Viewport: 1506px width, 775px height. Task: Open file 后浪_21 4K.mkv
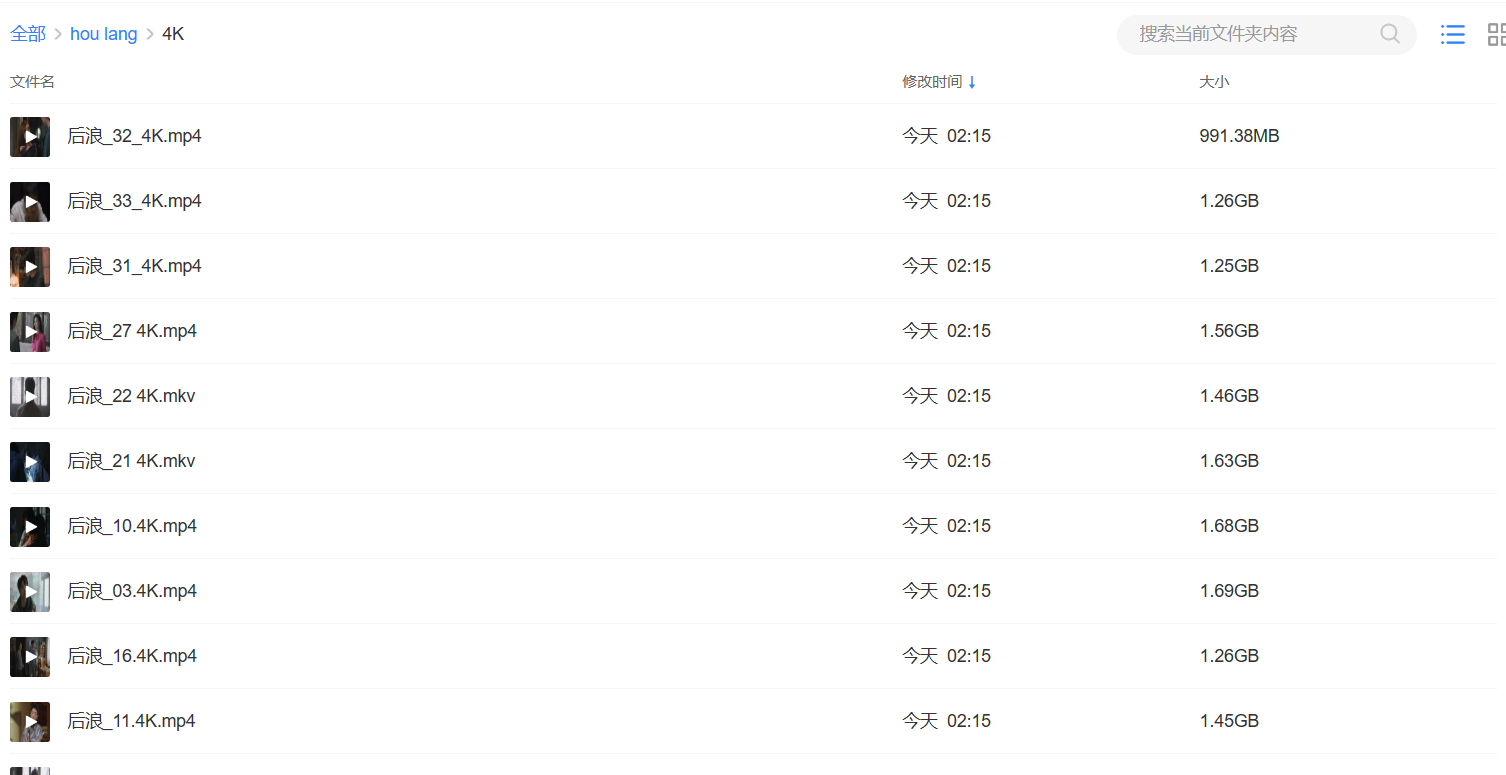coord(131,461)
